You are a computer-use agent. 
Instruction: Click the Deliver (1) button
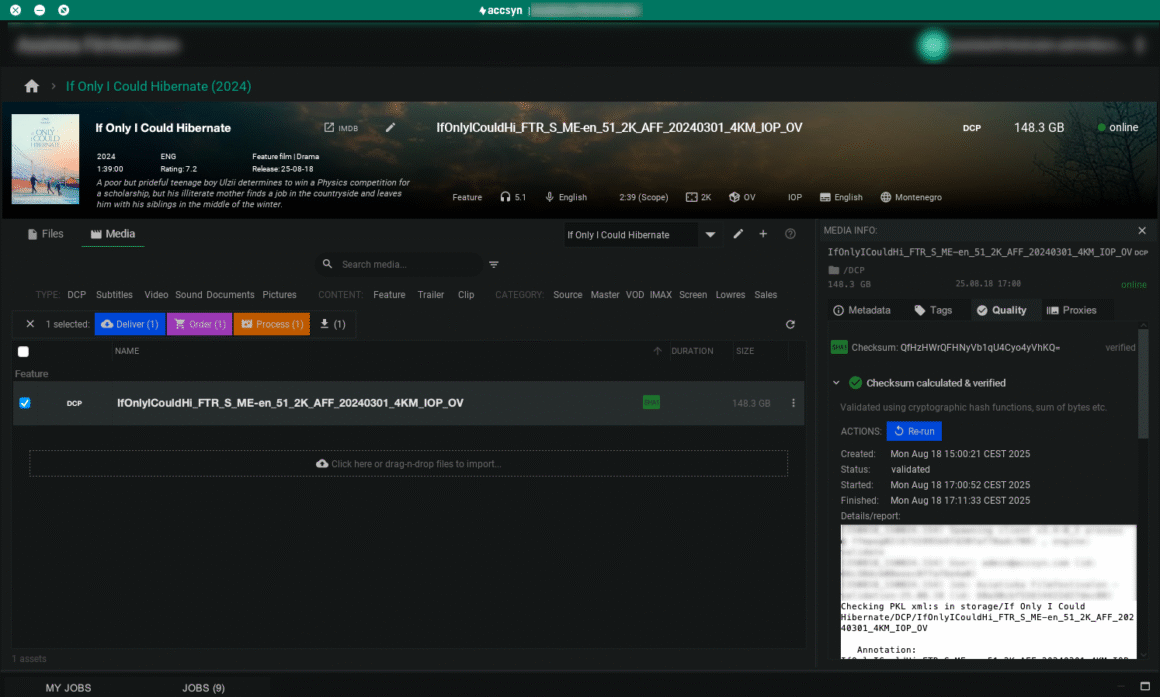(130, 324)
